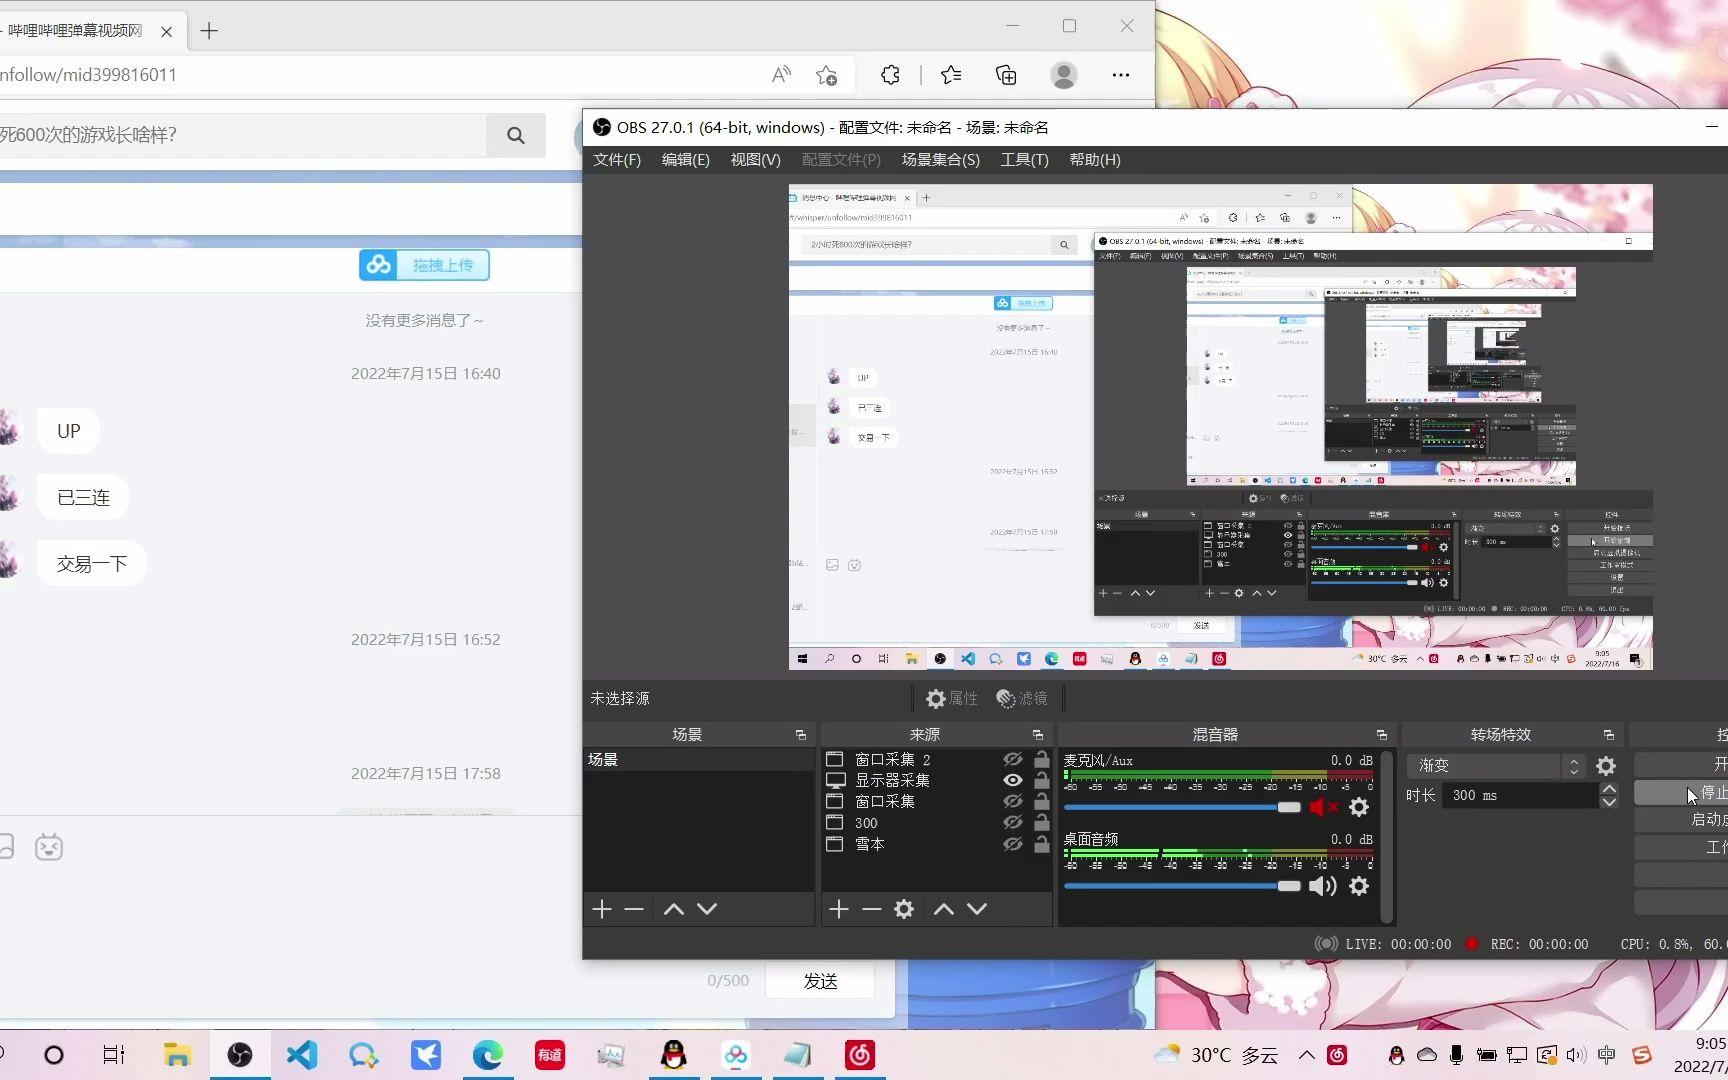Open transition properties gear next to 渐变

1606,766
